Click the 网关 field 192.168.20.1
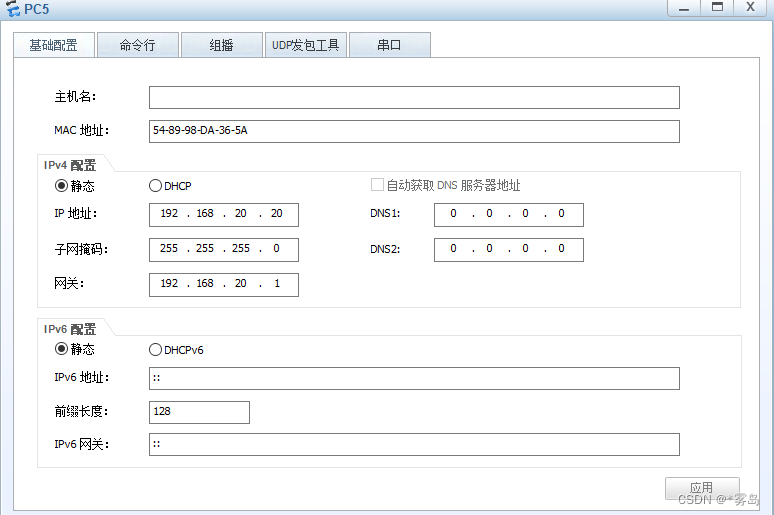Image resolution: width=774 pixels, height=515 pixels. (x=224, y=285)
